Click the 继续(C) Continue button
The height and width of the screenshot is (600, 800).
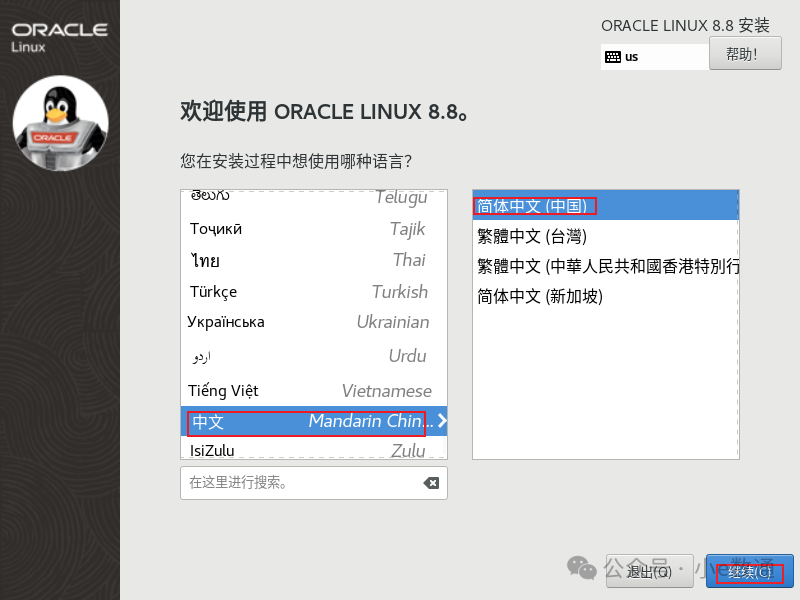[748, 571]
